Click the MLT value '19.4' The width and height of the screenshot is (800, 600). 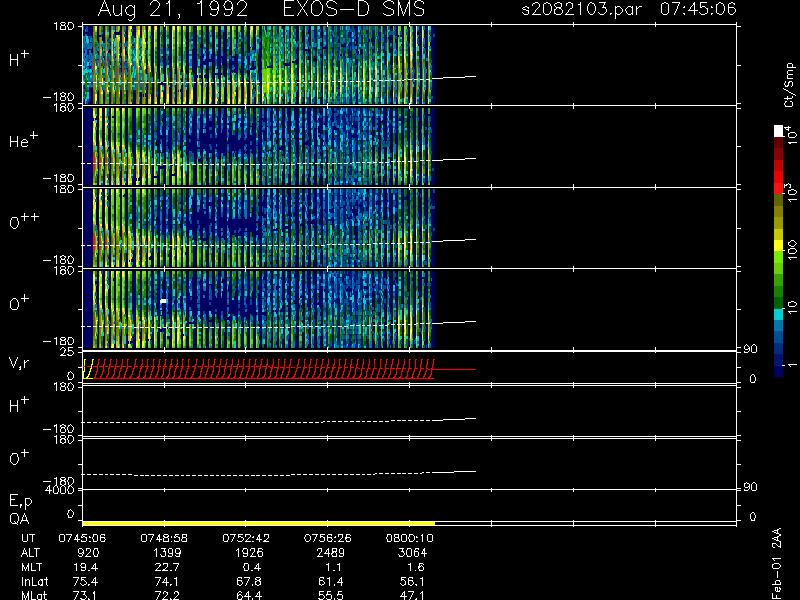pyautogui.click(x=87, y=567)
